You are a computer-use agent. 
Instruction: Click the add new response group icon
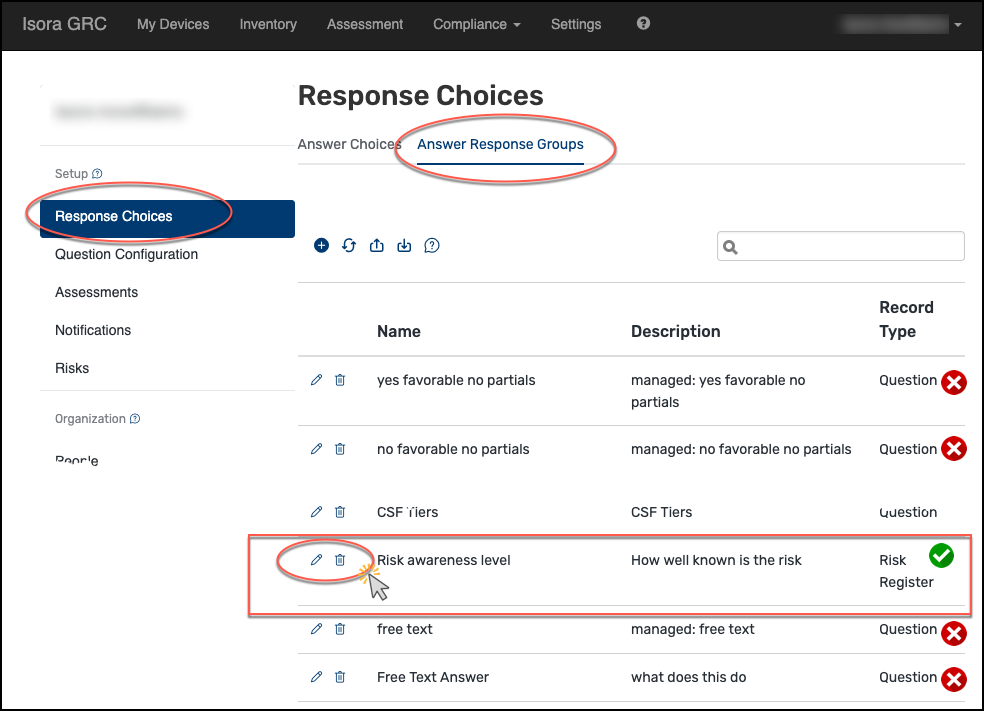(x=321, y=246)
